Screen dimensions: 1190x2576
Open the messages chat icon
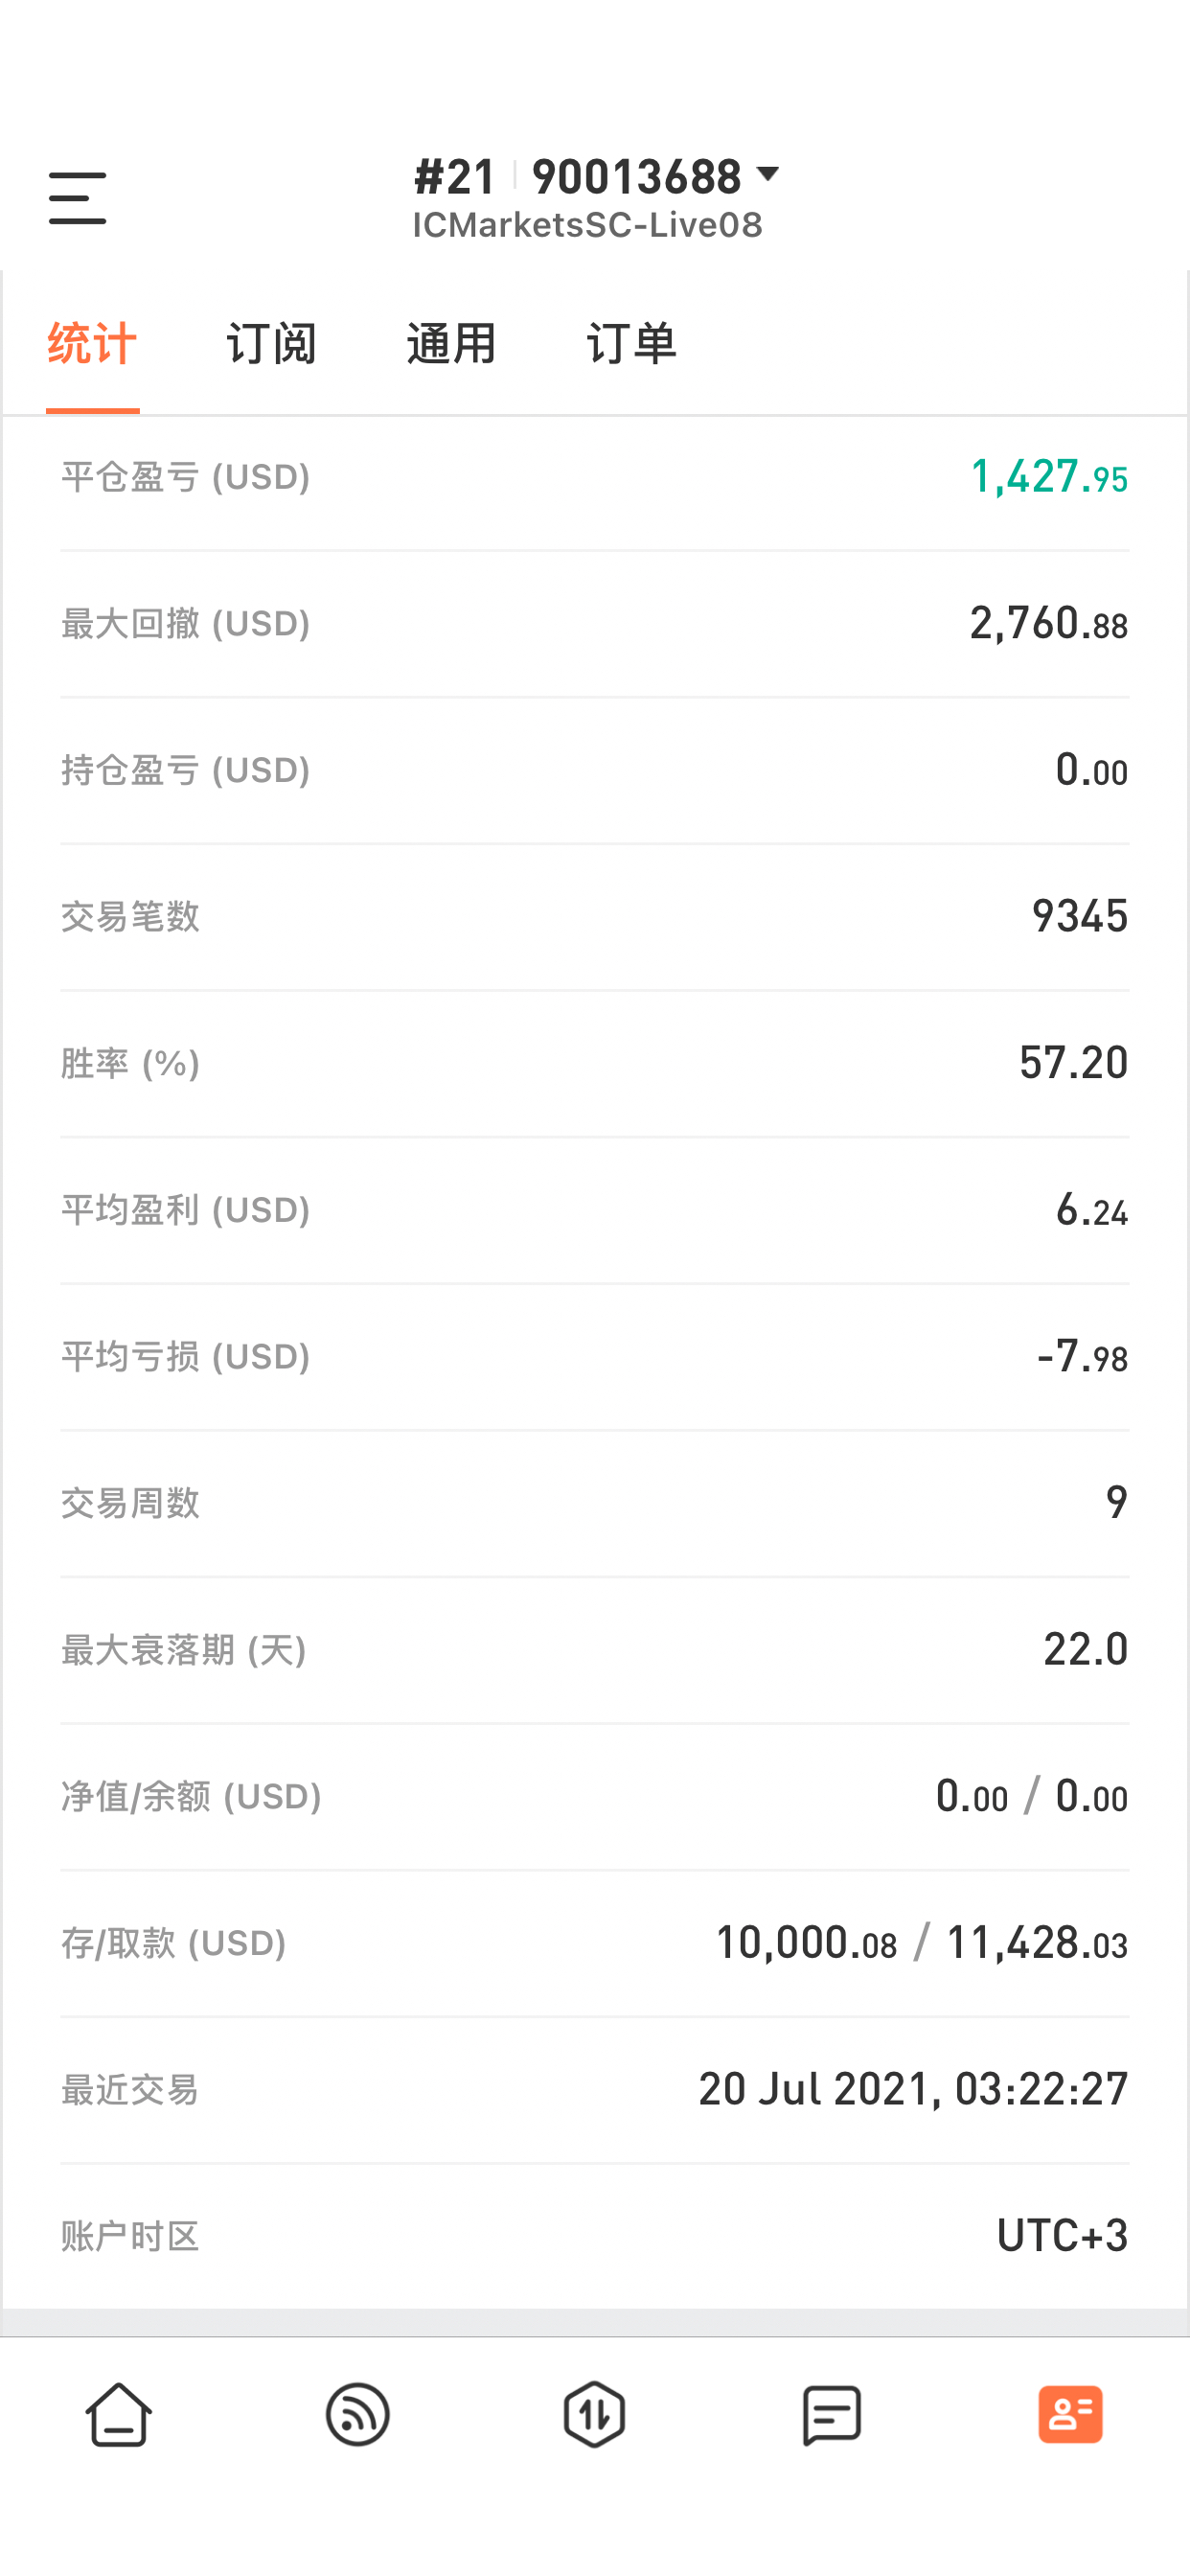(x=832, y=2415)
